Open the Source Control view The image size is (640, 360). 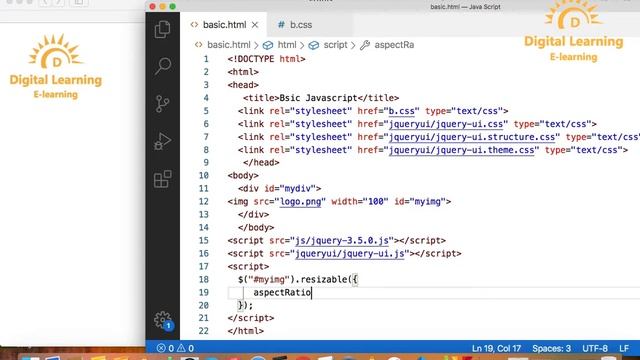coord(162,104)
